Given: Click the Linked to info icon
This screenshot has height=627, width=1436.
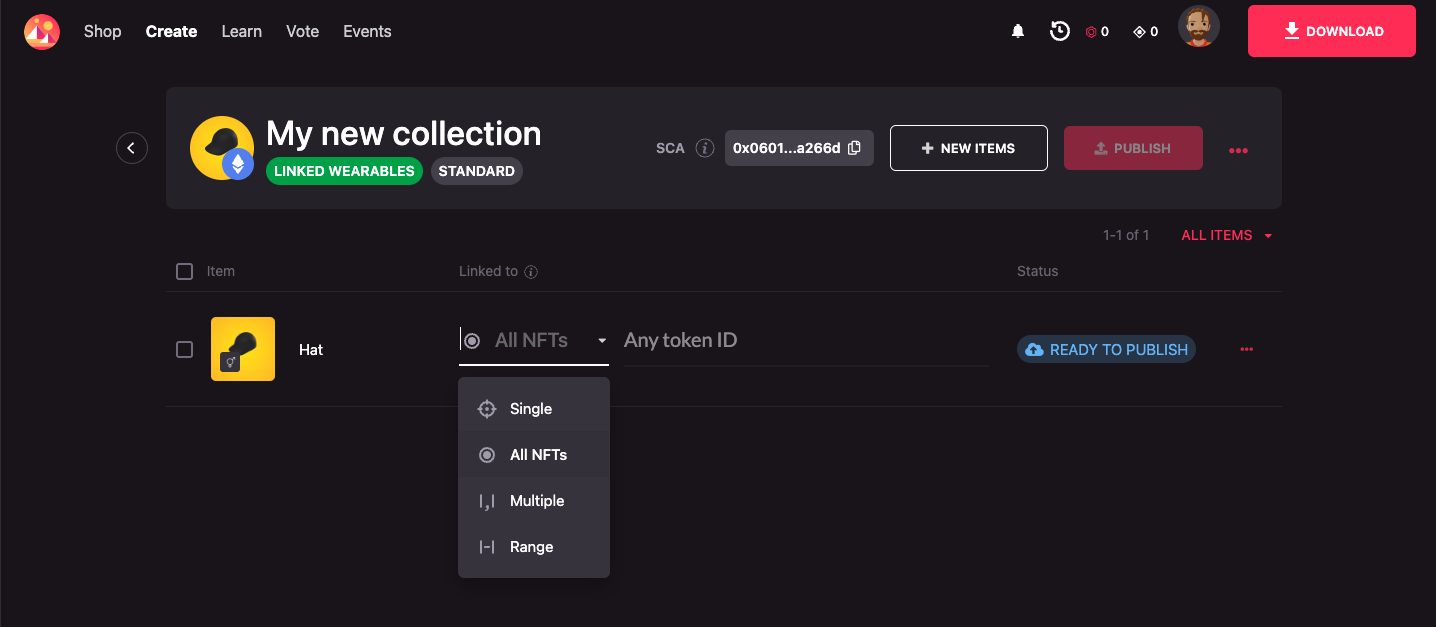Looking at the screenshot, I should (x=532, y=272).
